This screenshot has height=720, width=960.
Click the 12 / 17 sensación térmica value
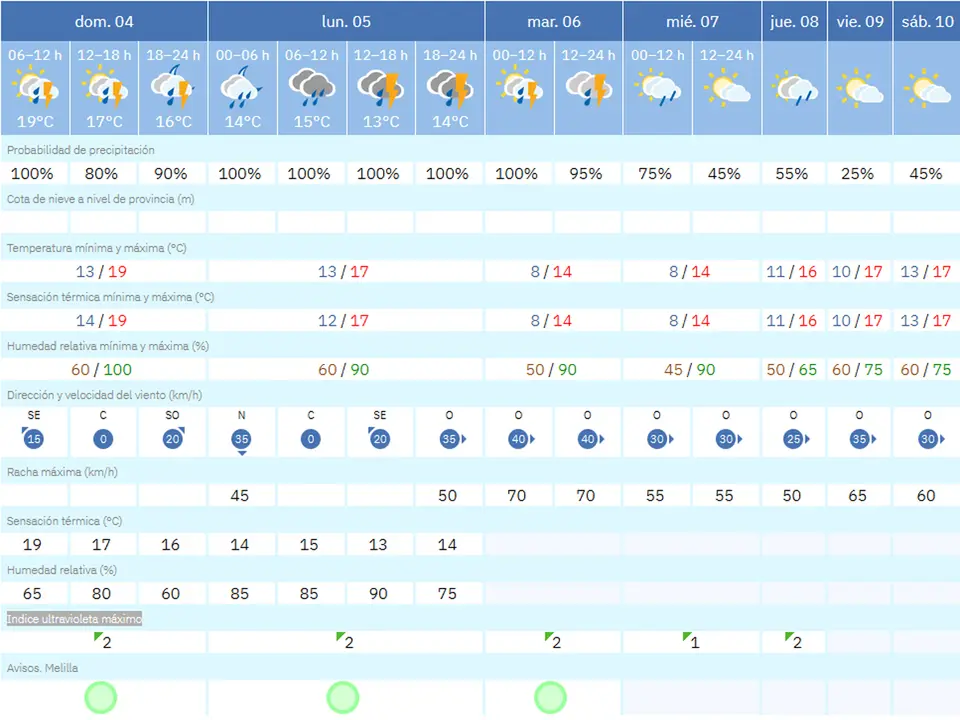tap(343, 320)
